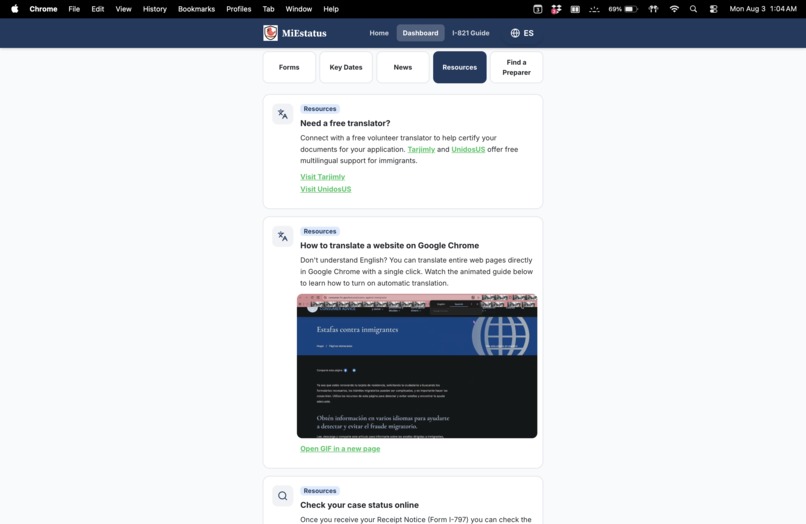
Task: Click the date and time clock
Action: (x=763, y=9)
